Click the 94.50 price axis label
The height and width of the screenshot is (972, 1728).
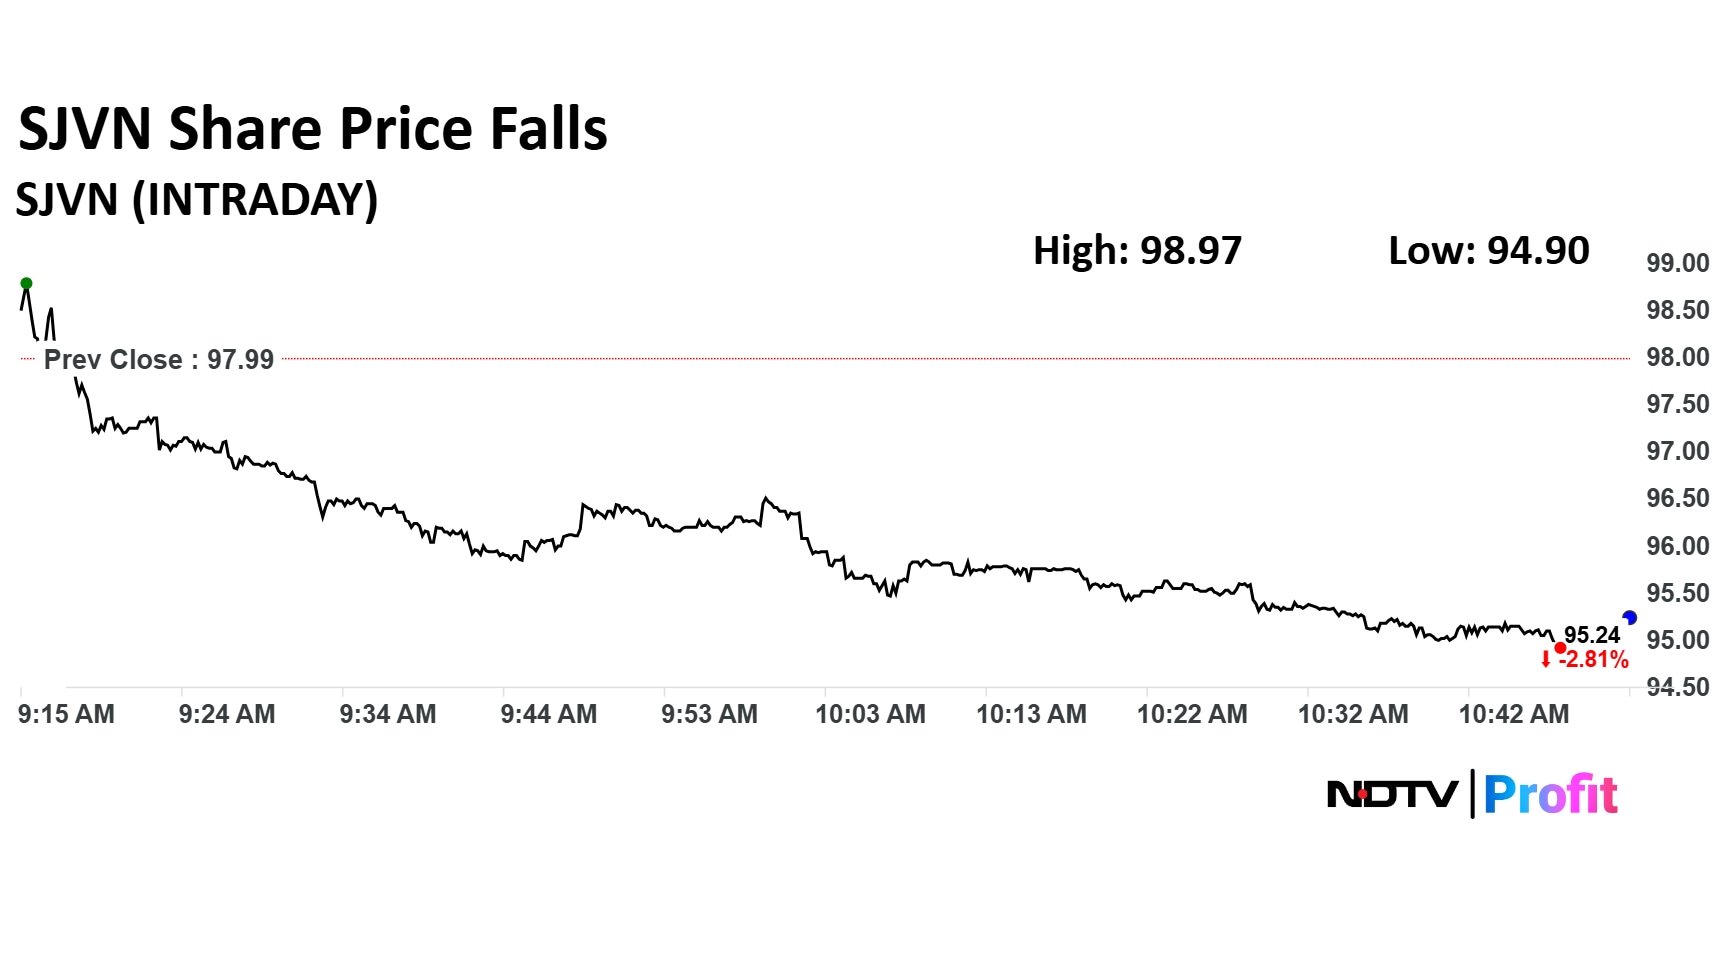1677,687
